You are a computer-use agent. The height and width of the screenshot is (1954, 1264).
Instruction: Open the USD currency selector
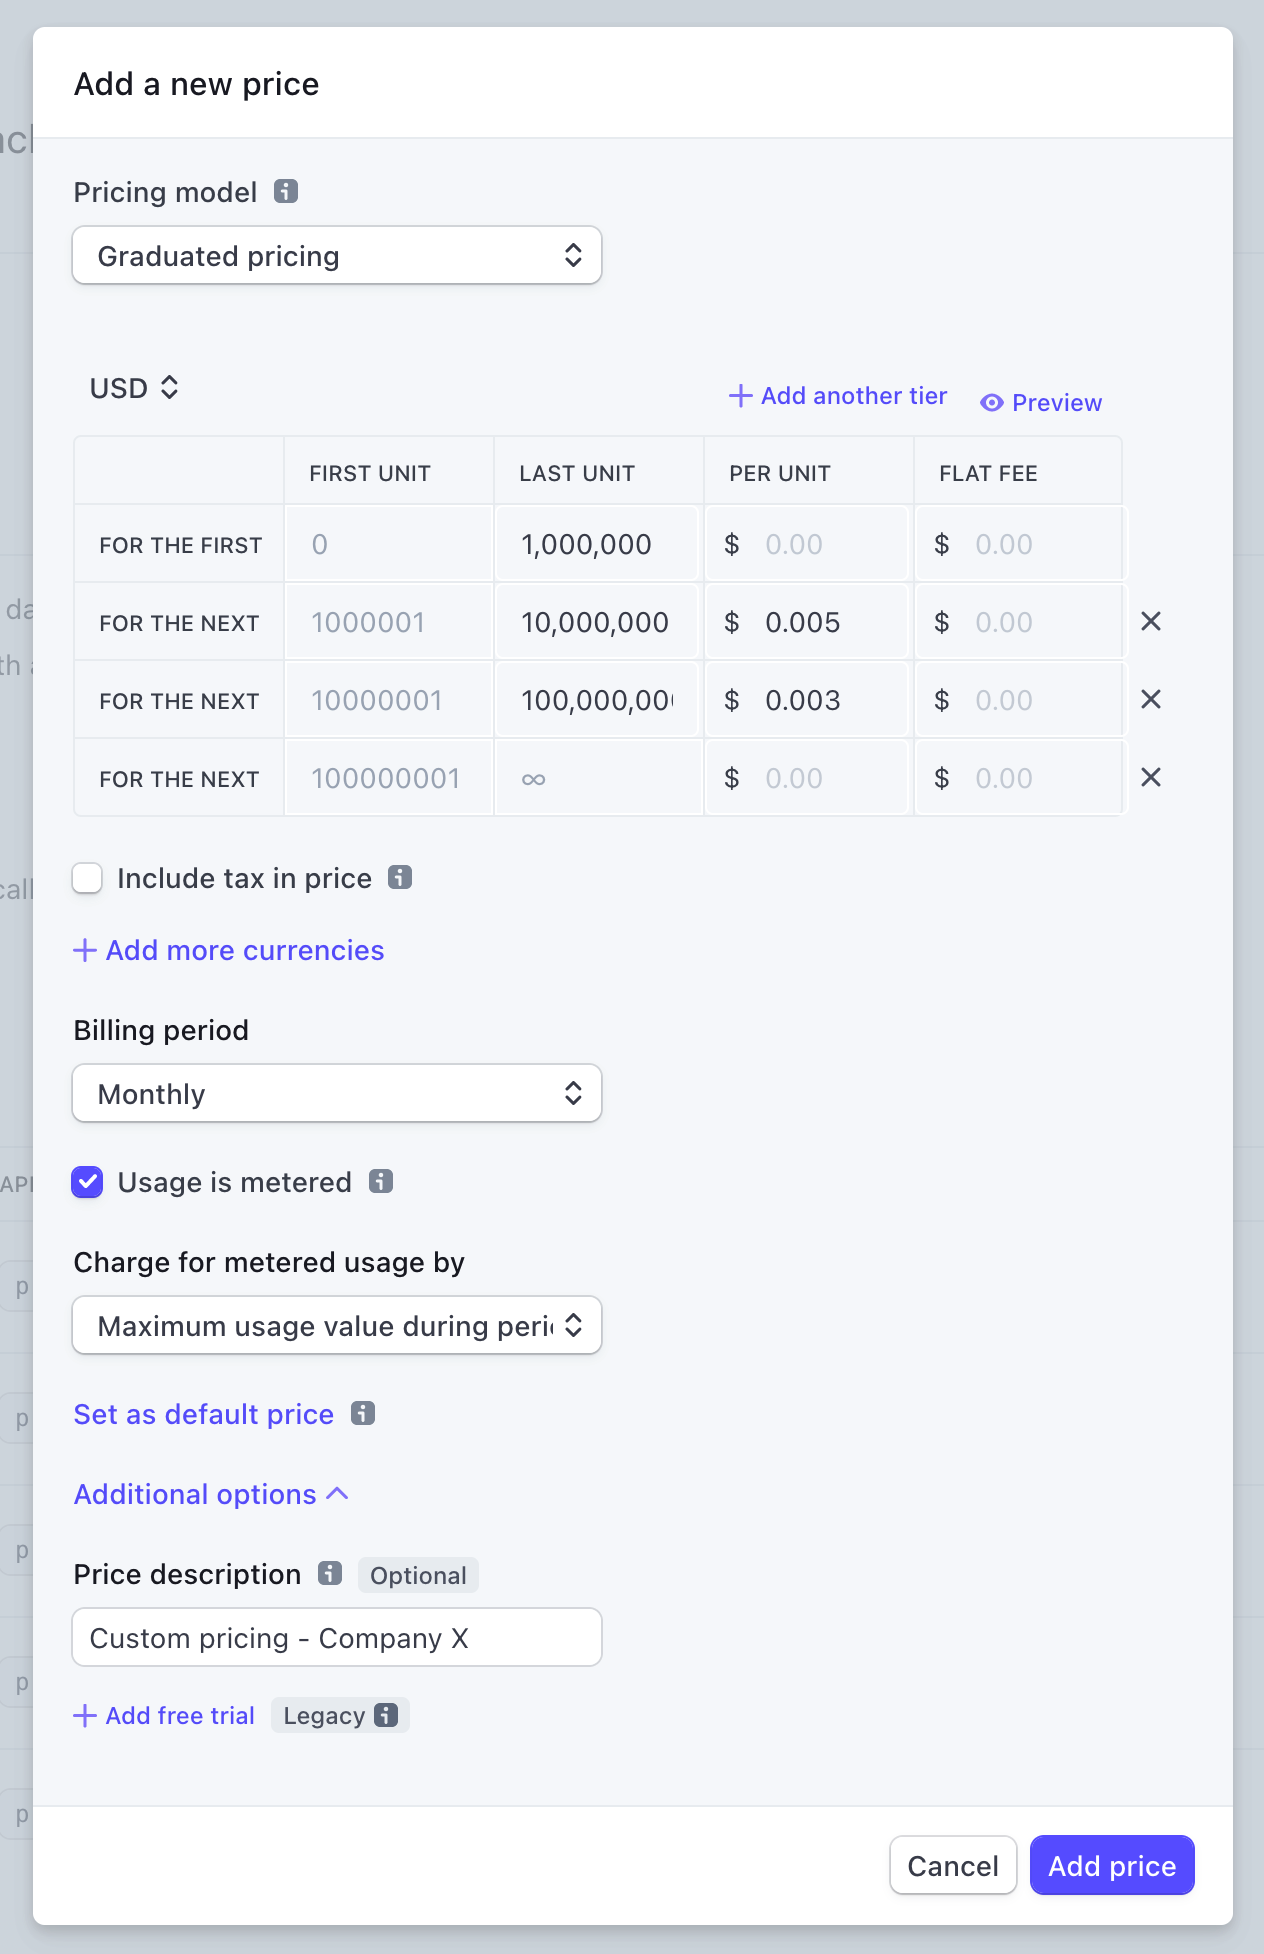[134, 388]
